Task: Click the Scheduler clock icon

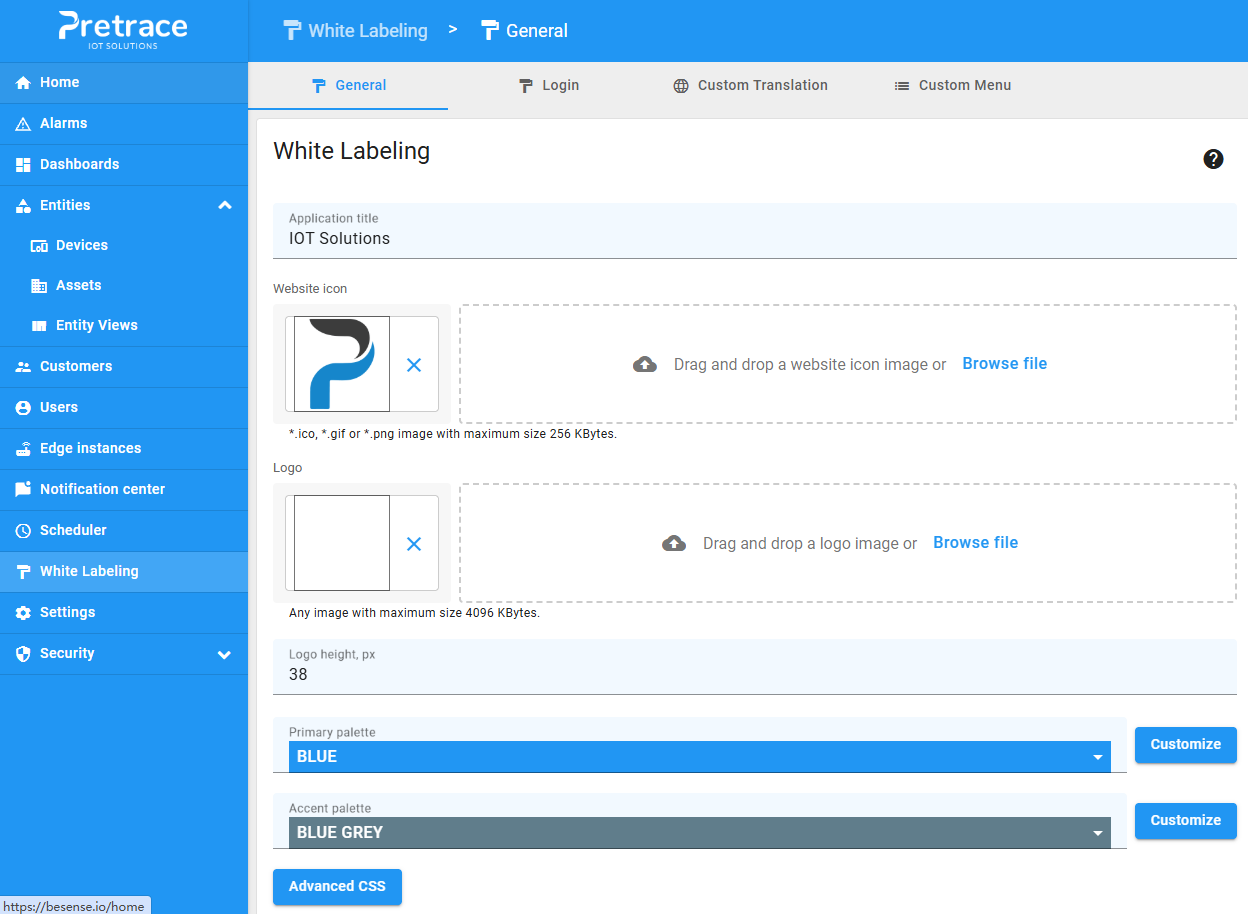Action: 23,531
